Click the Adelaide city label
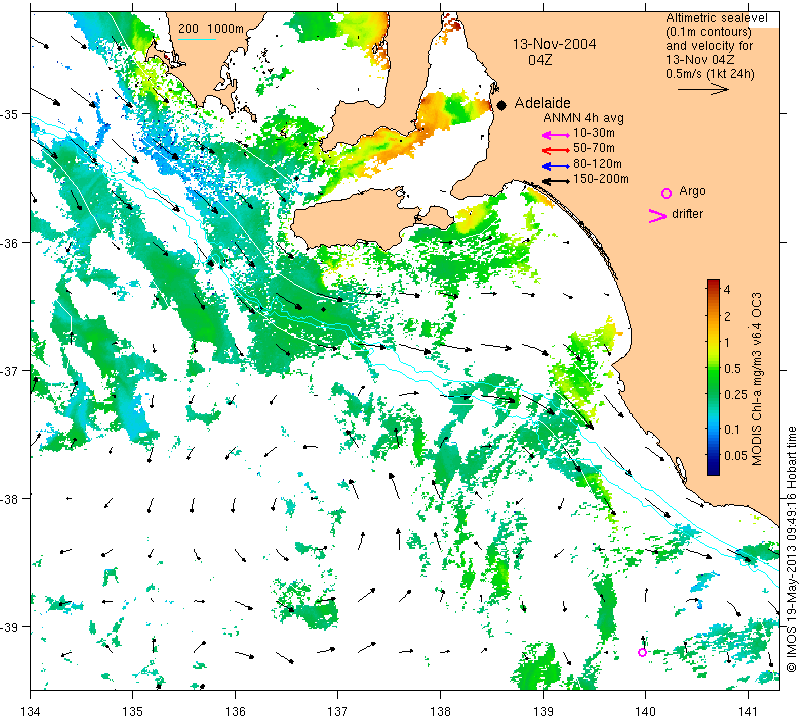Image resolution: width=800 pixels, height=720 pixels. point(542,103)
